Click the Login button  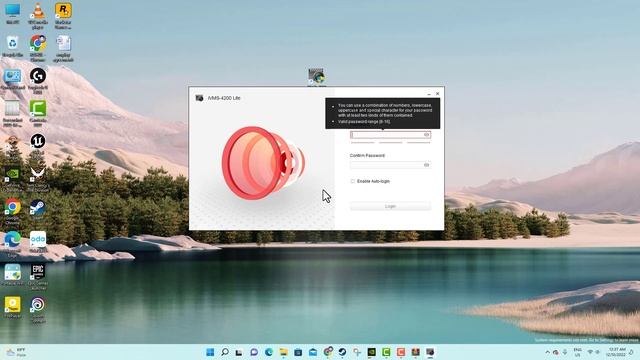click(x=390, y=206)
